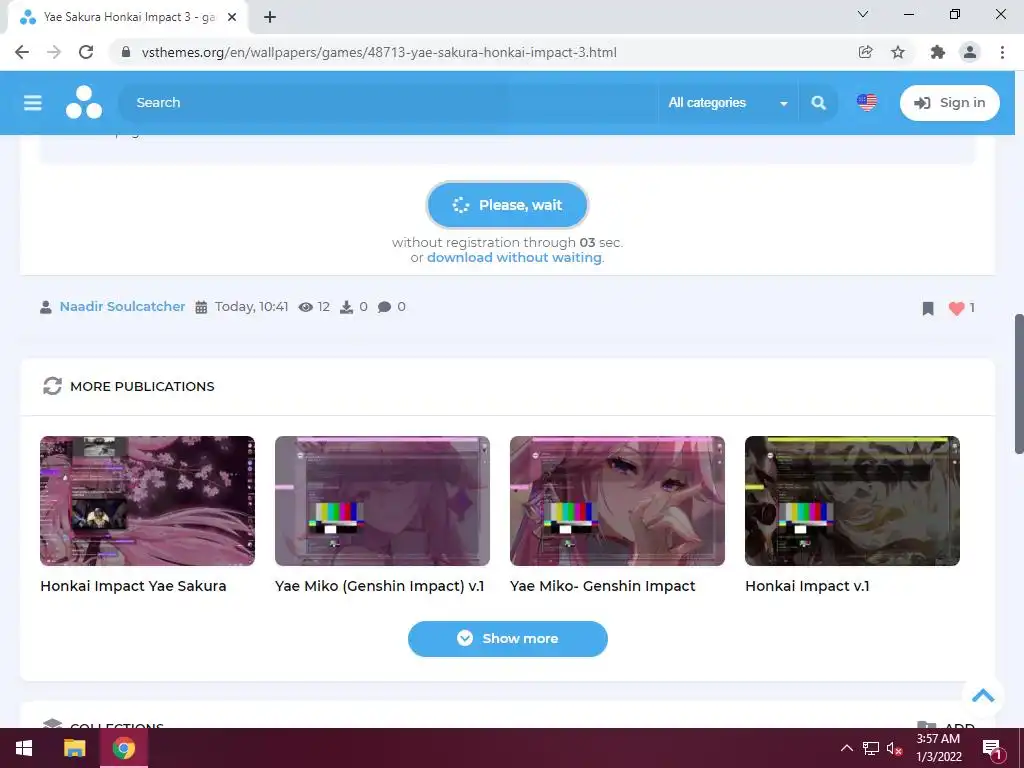The image size is (1024, 768).
Task: Open a new tab with plus button
Action: [270, 17]
